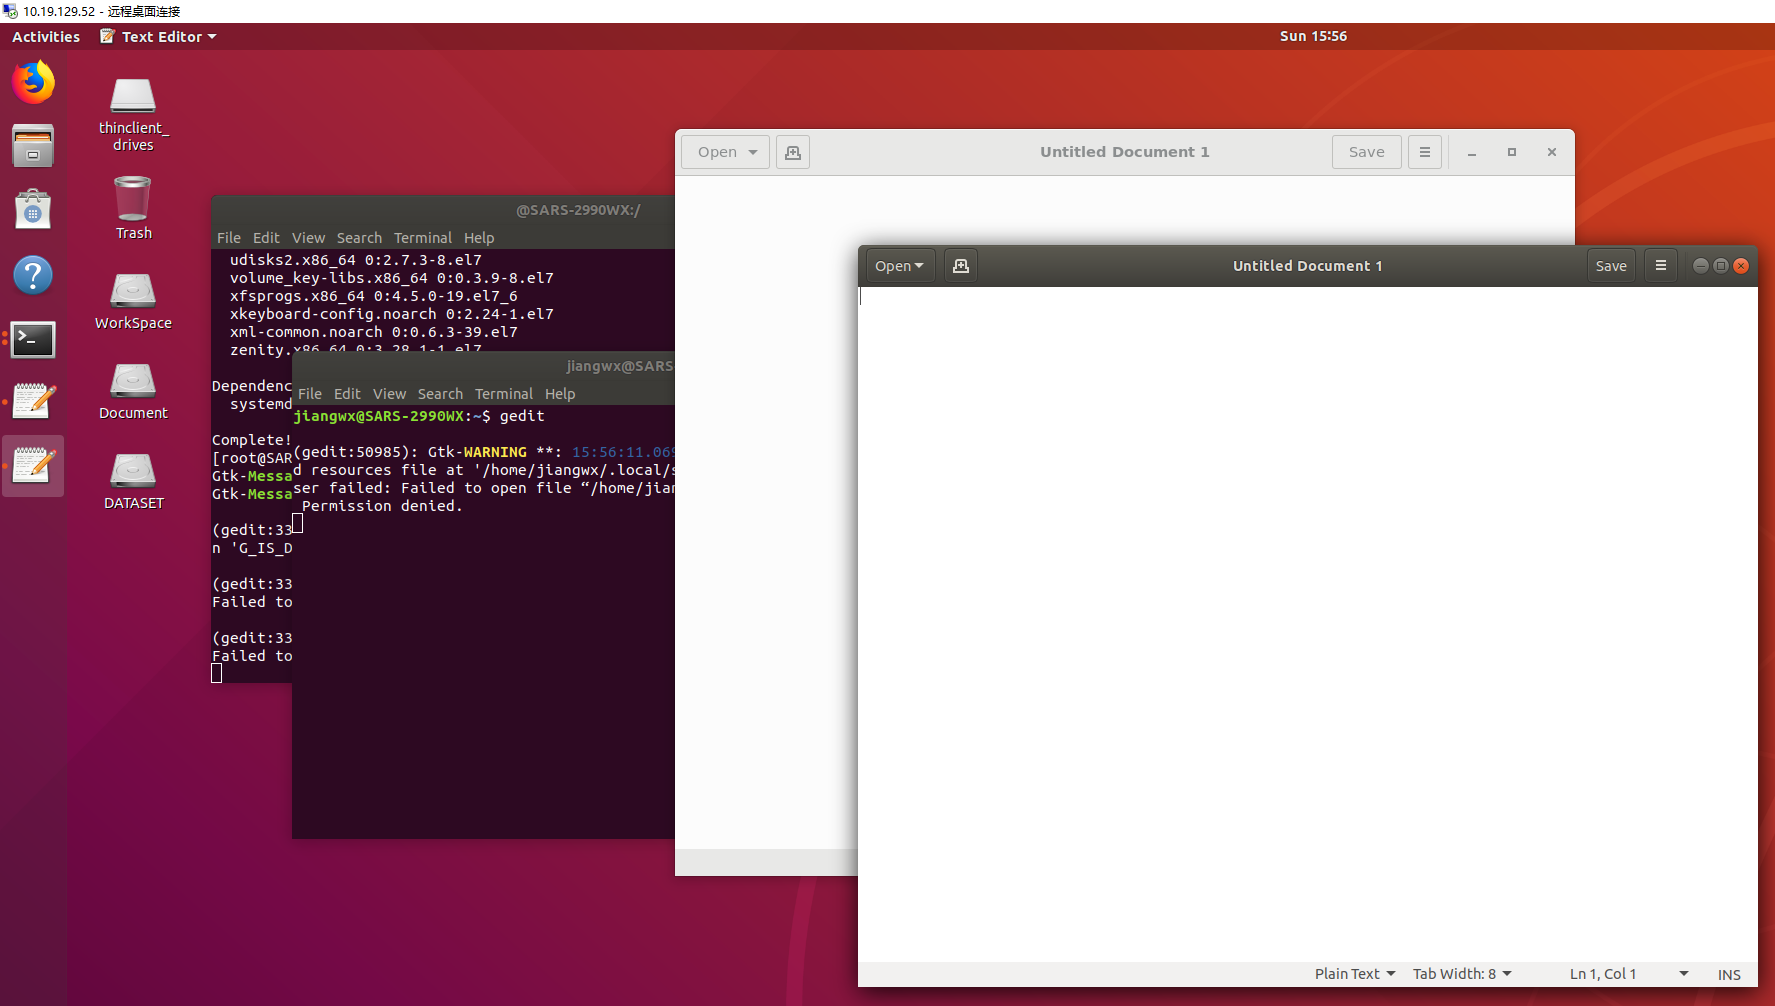Click Save in background gedit window

[1367, 152]
